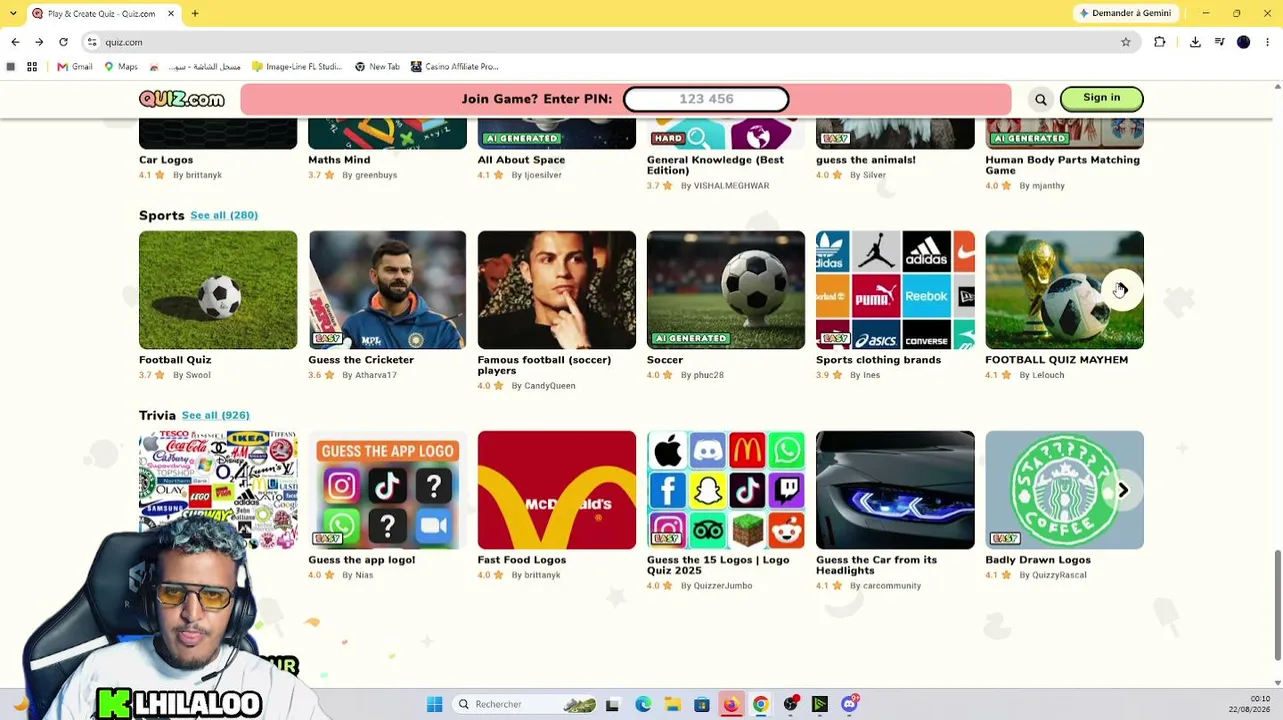Open the Chrome apps grid shortcut
The width and height of the screenshot is (1283, 720).
coord(32,67)
